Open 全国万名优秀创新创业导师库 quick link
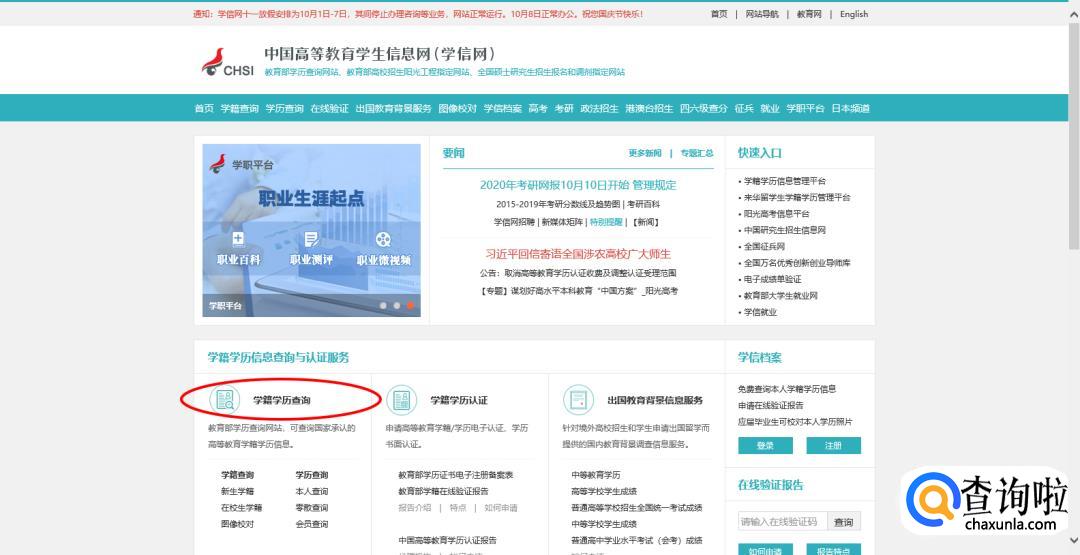Screen dimensions: 1080x555 coord(797,263)
